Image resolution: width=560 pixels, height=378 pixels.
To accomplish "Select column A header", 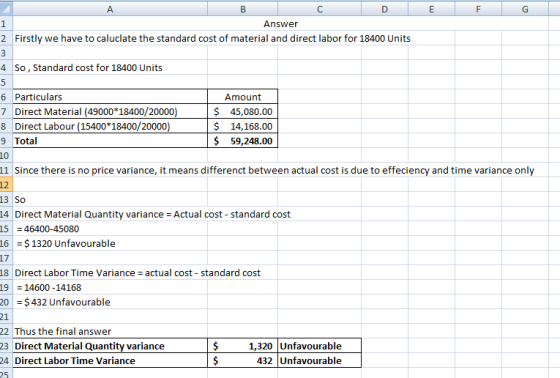I will (110, 9).
